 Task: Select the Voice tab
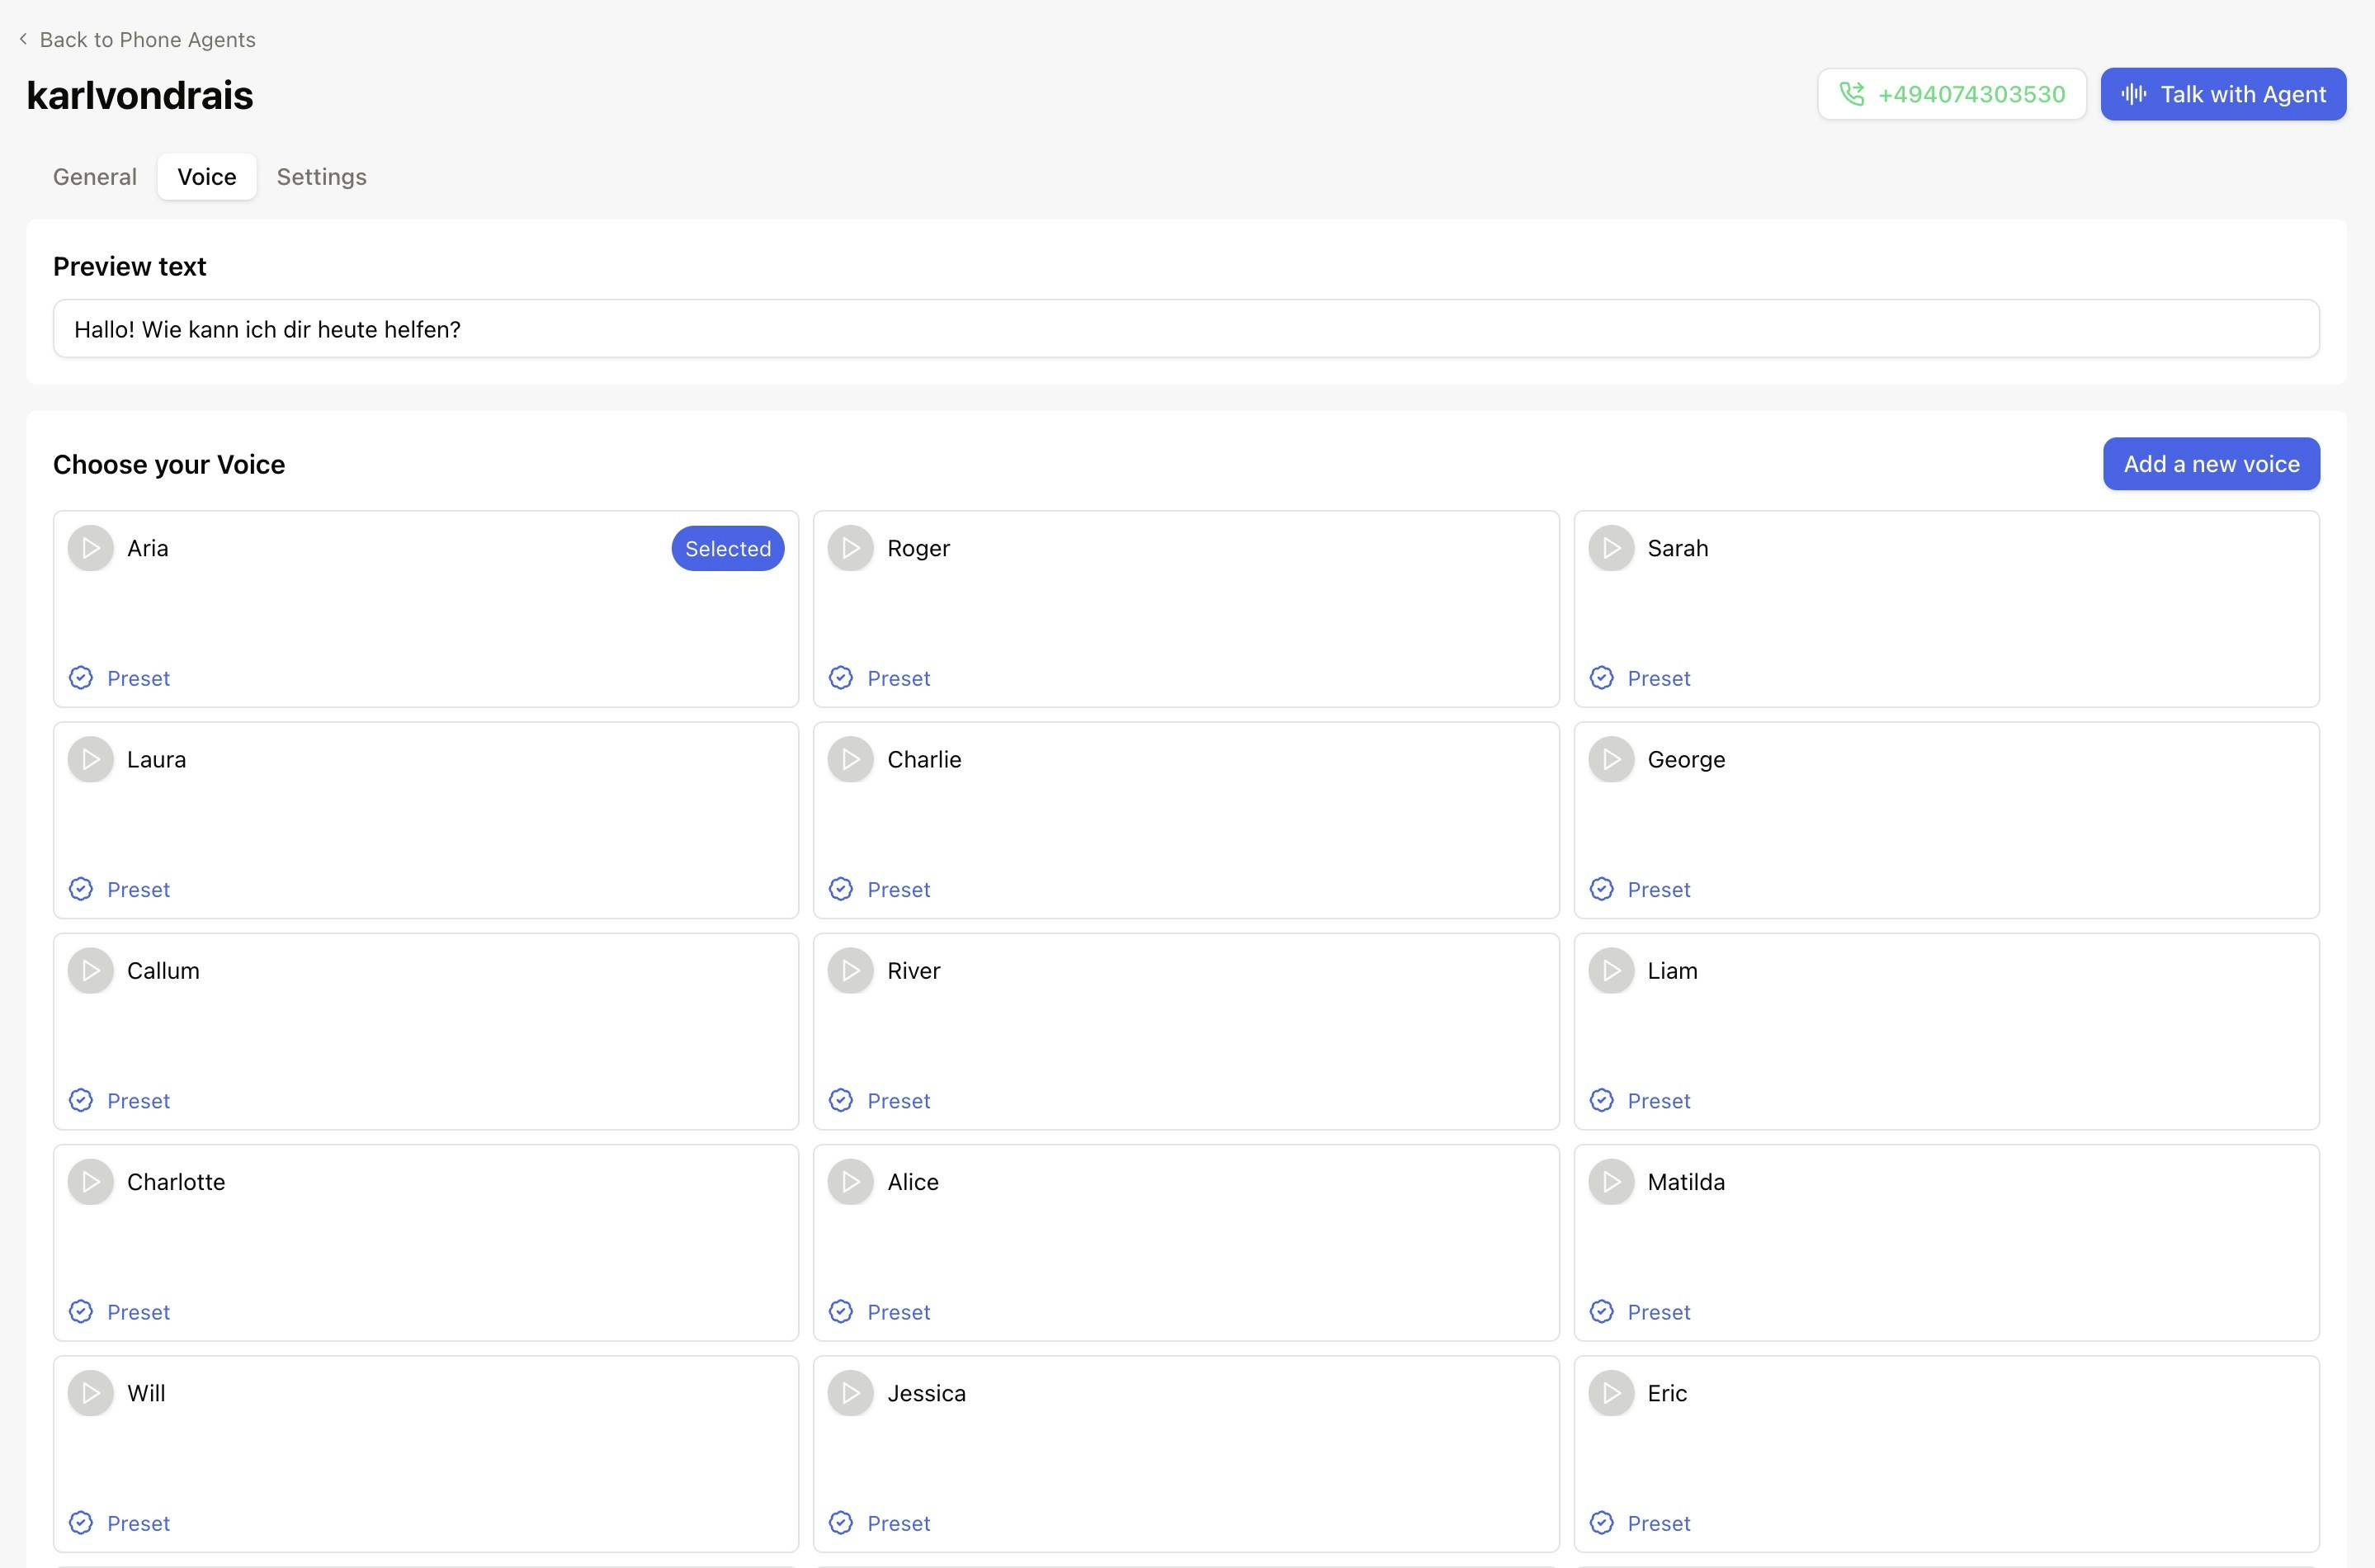[207, 177]
